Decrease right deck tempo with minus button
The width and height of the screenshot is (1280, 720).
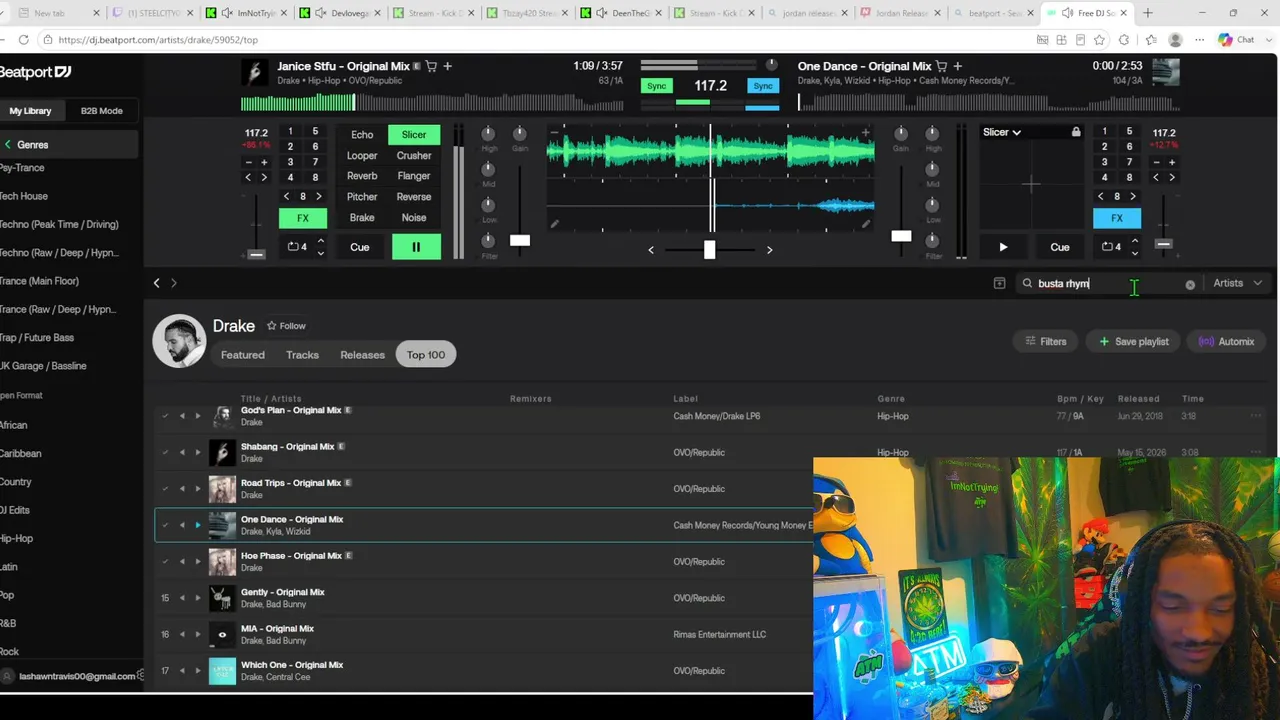point(1156,162)
